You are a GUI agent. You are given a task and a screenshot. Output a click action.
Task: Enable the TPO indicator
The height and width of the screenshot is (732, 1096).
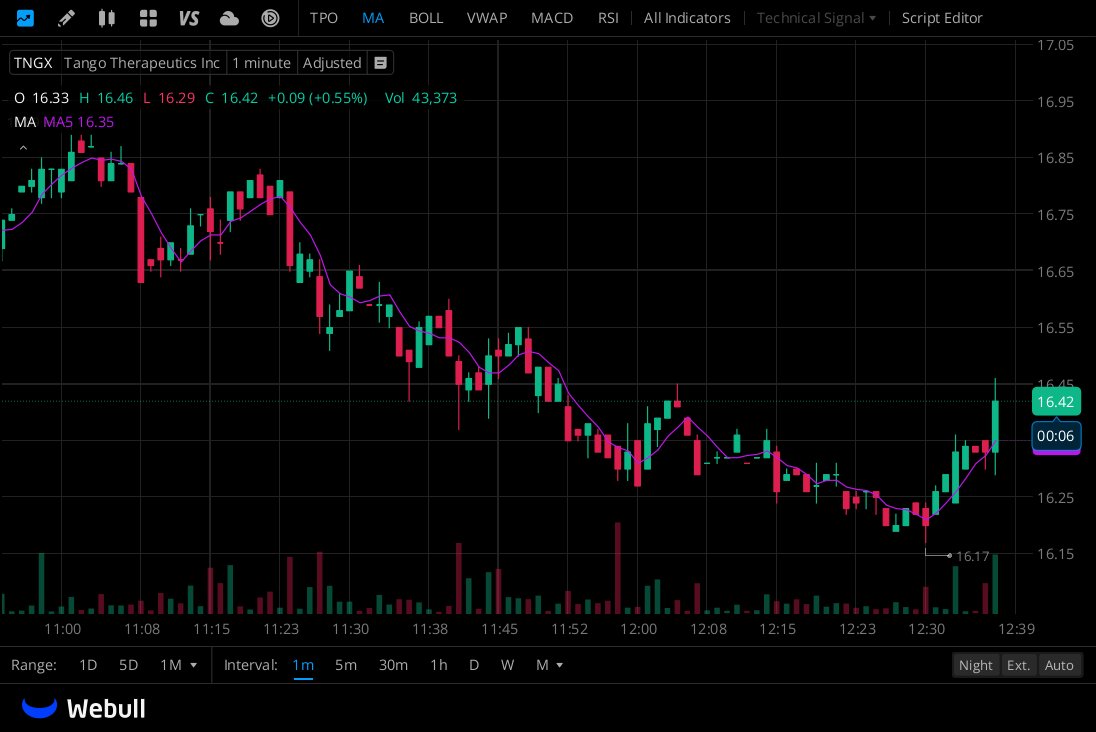pyautogui.click(x=324, y=18)
